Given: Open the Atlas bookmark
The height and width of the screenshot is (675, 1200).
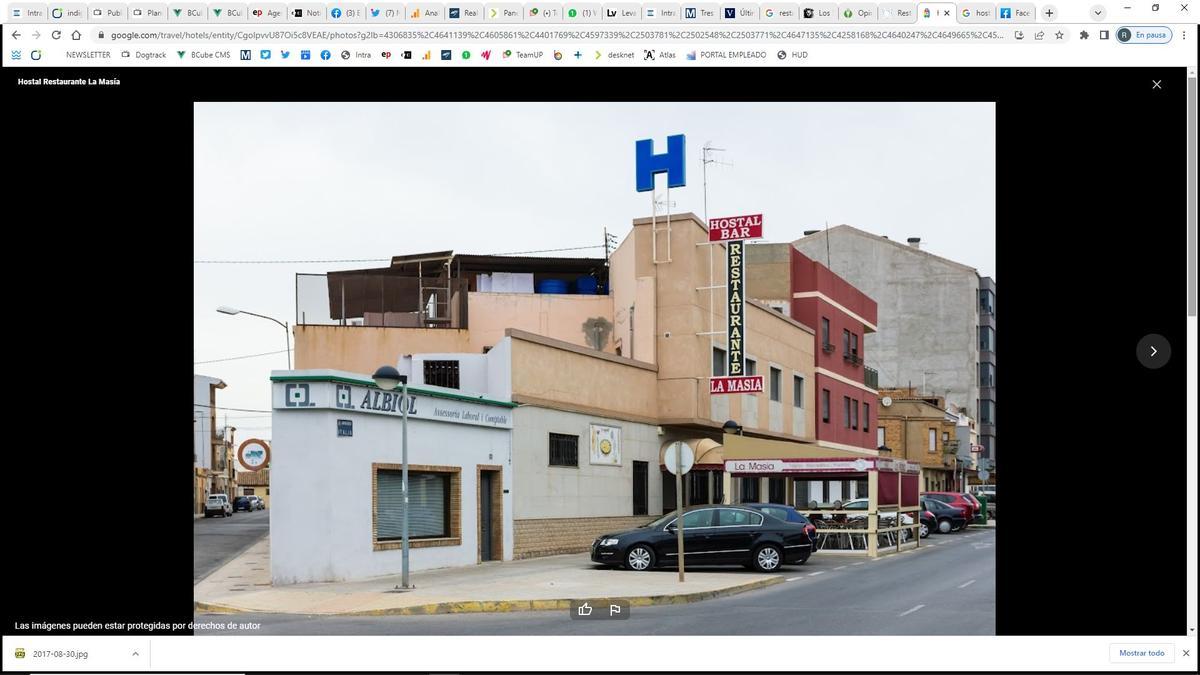Looking at the screenshot, I should coord(666,55).
